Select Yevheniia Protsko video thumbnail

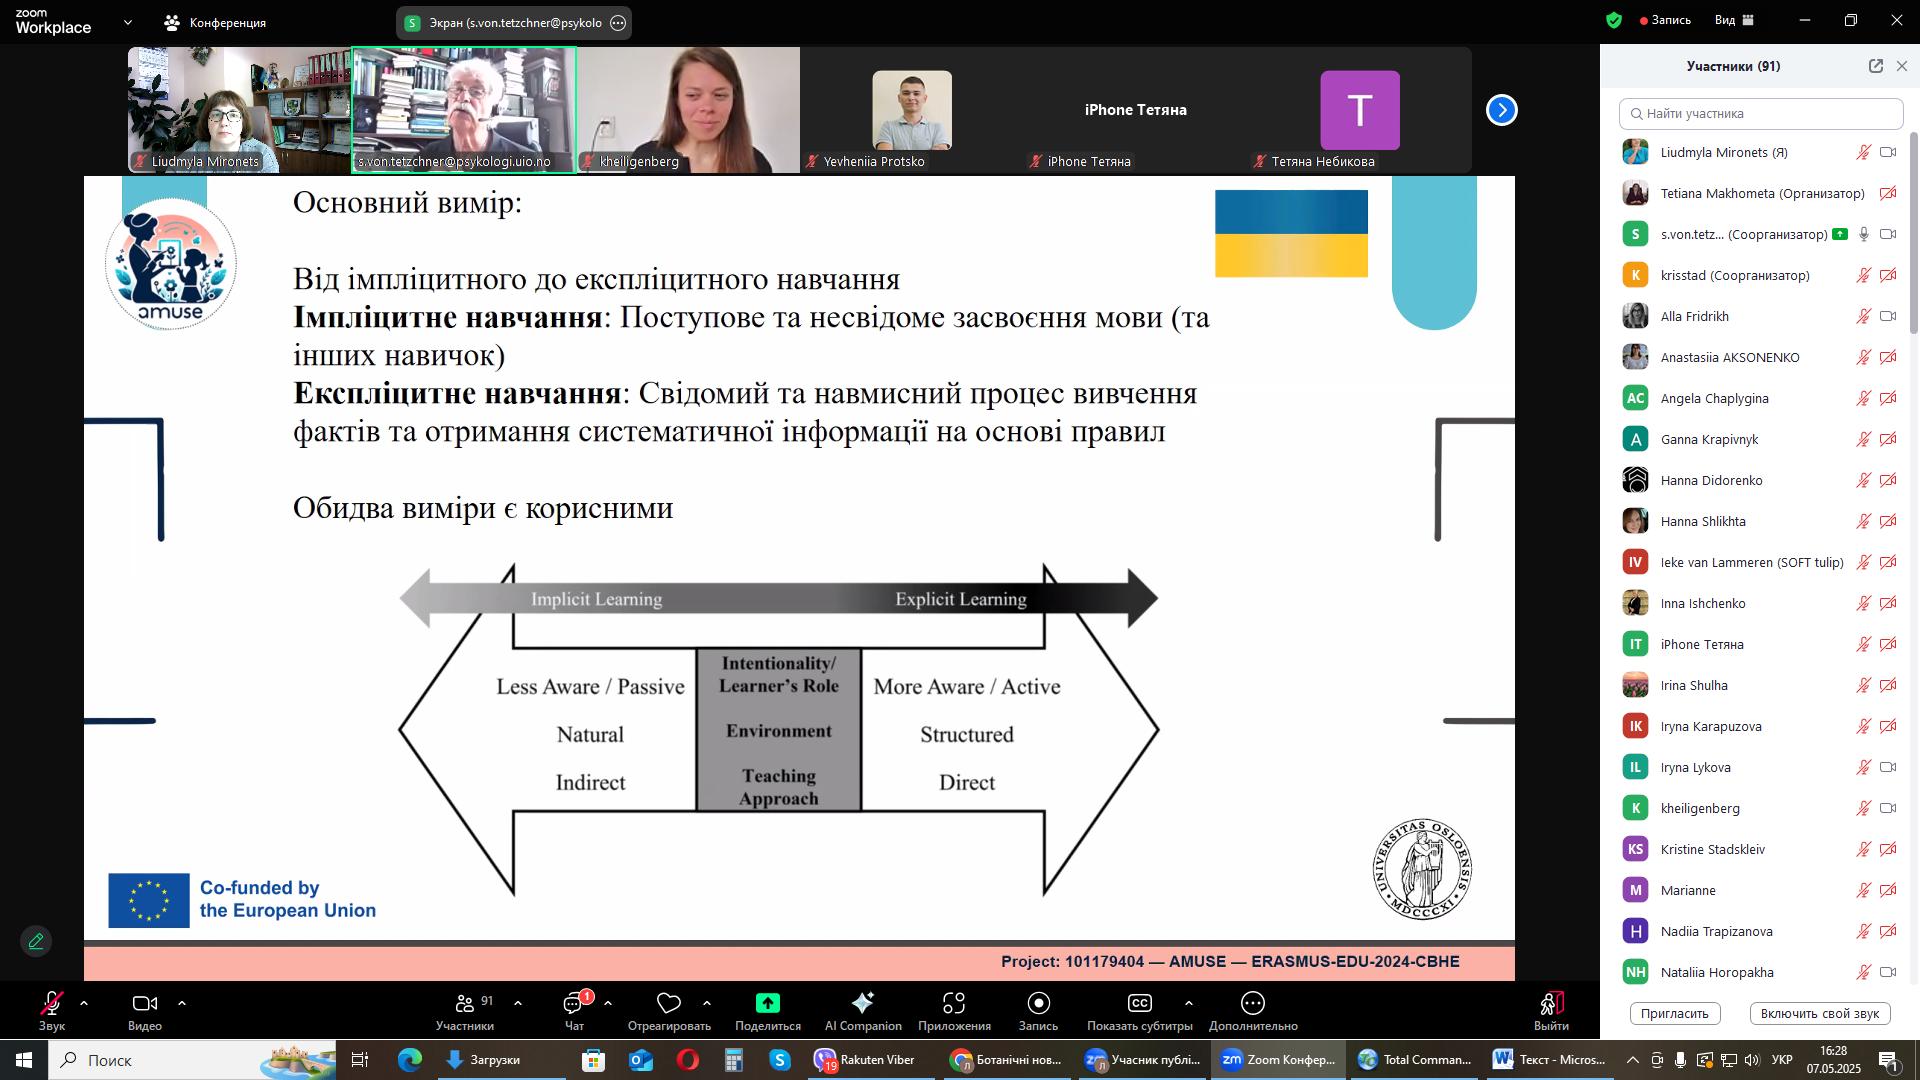(912, 110)
